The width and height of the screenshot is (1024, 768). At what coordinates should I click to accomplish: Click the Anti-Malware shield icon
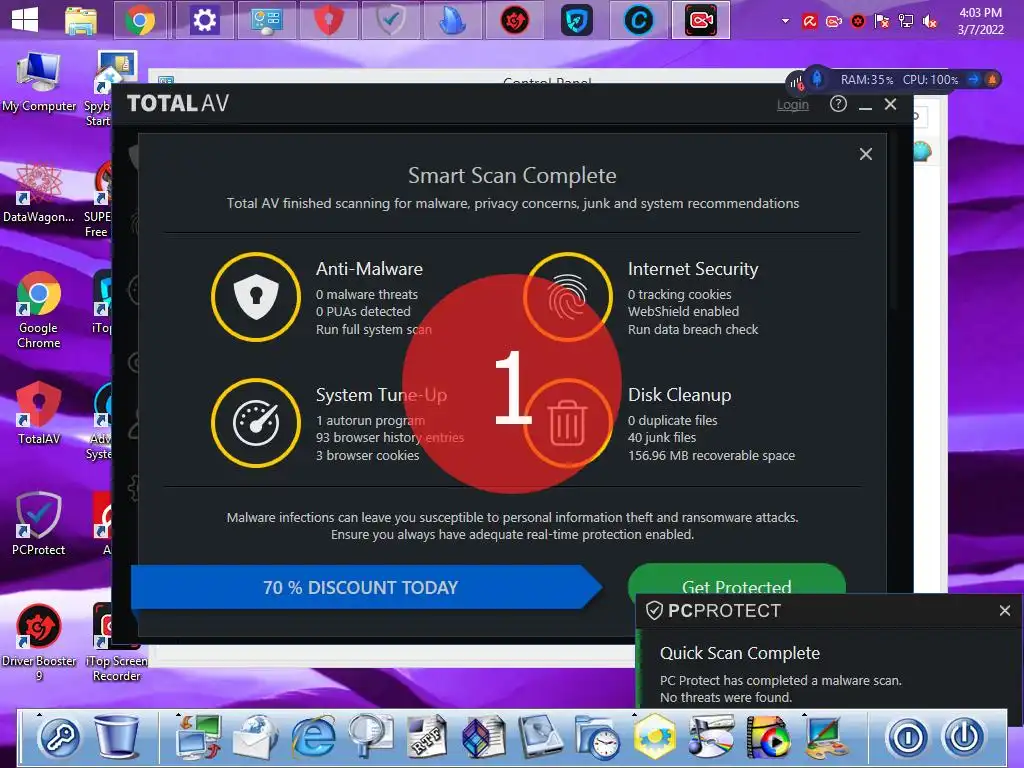click(x=256, y=296)
